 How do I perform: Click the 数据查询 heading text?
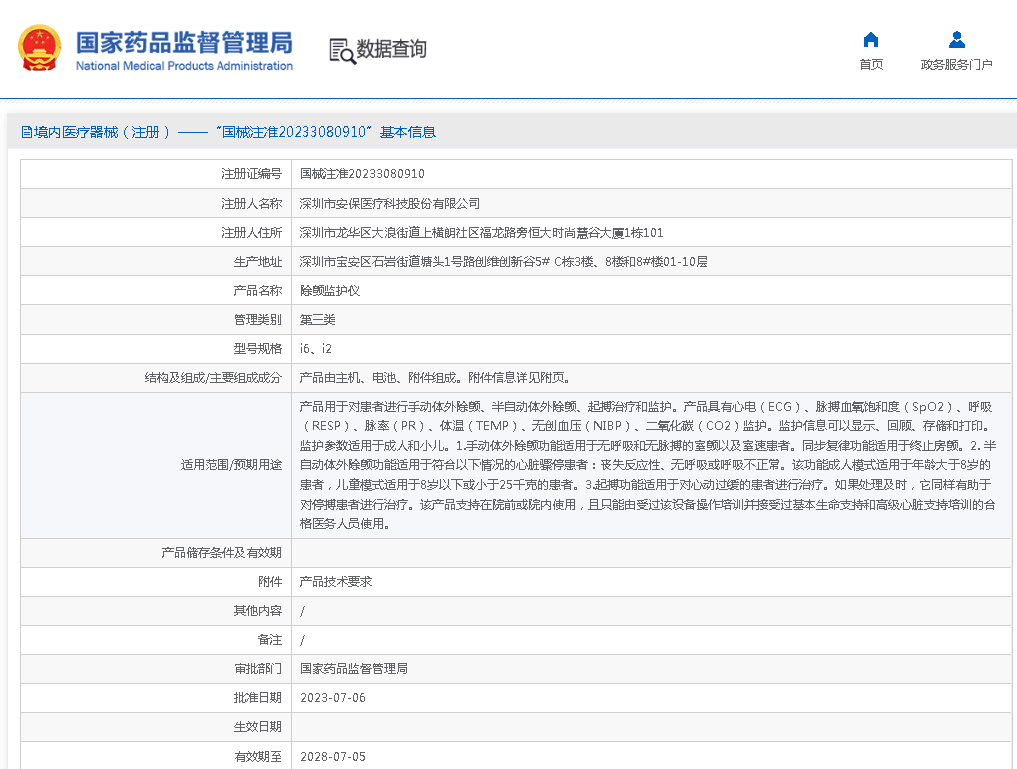(x=392, y=49)
